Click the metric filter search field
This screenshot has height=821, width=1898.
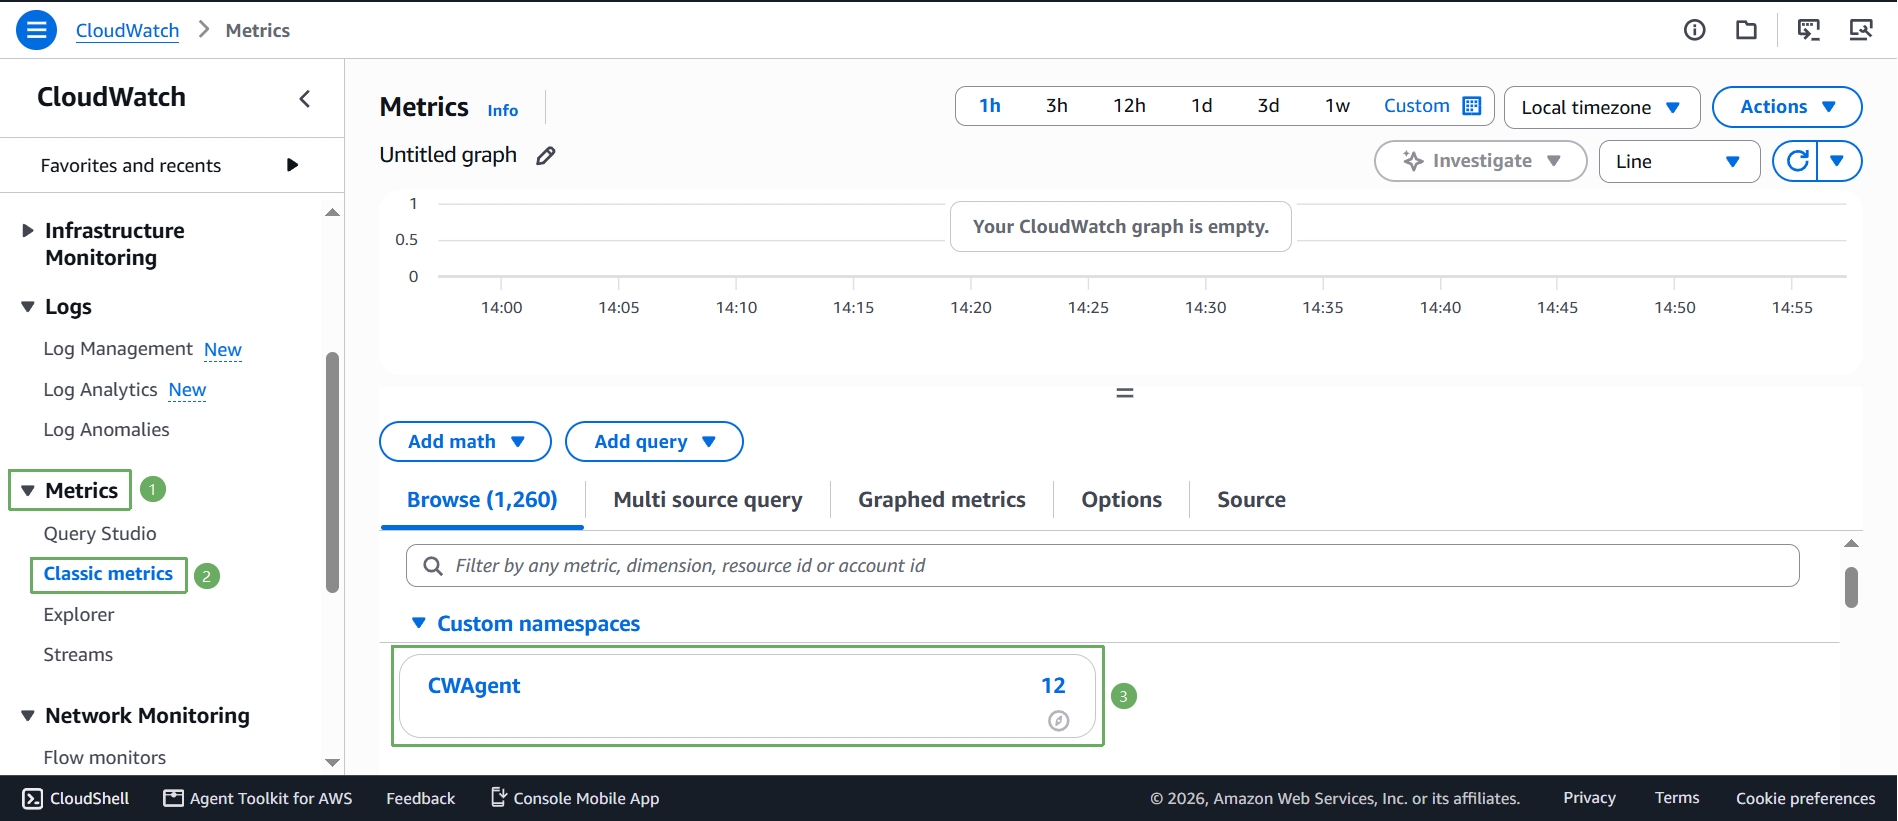[1102, 566]
